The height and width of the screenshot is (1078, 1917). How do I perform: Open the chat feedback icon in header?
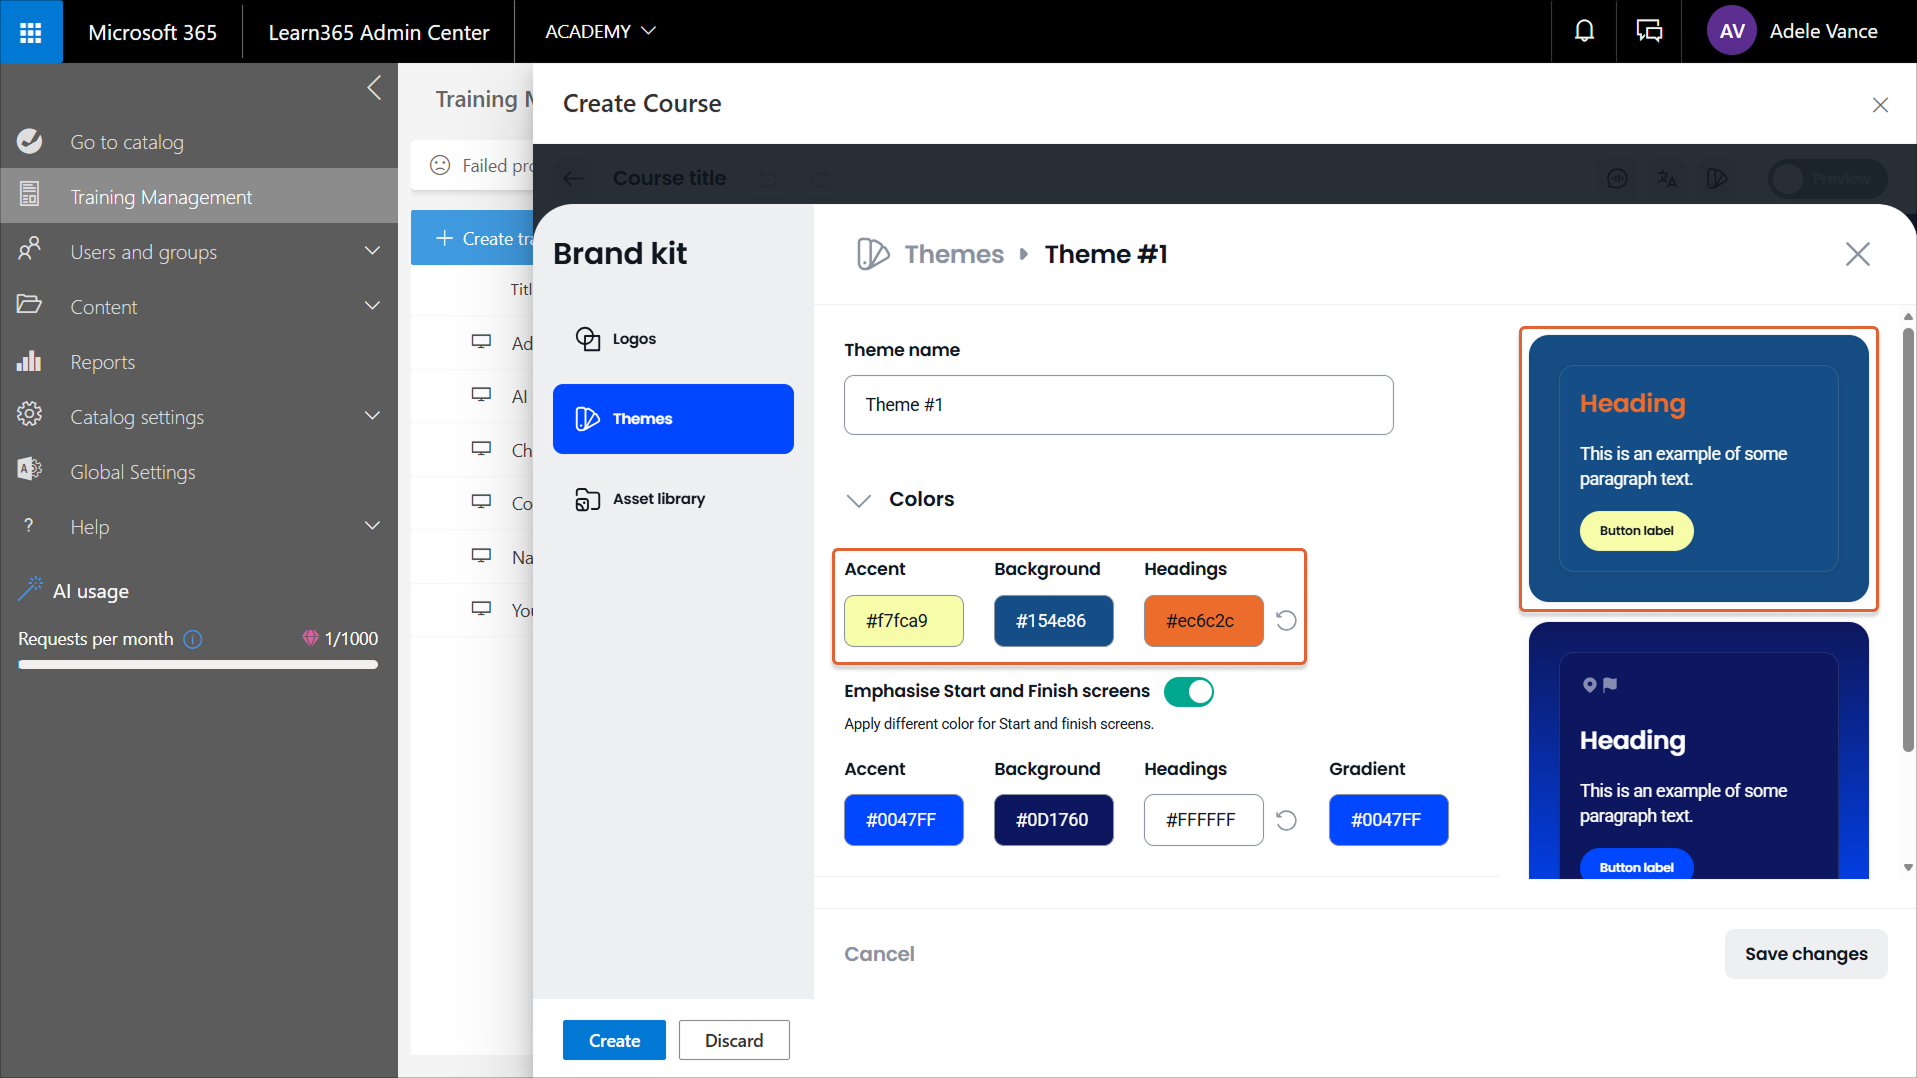[1648, 32]
